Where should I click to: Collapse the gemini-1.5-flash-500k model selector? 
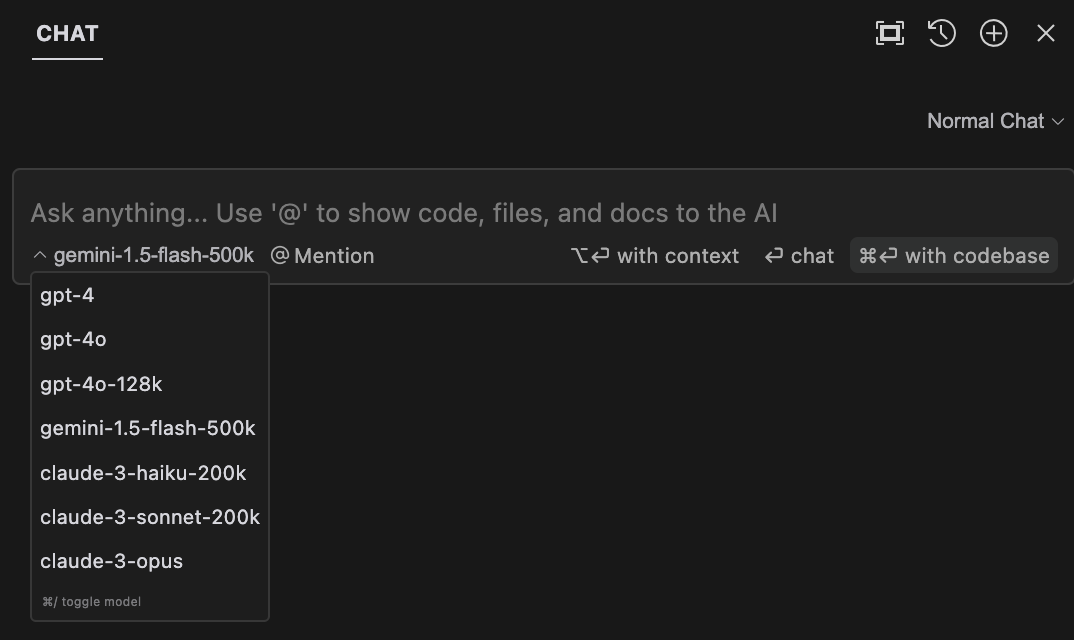pos(143,256)
